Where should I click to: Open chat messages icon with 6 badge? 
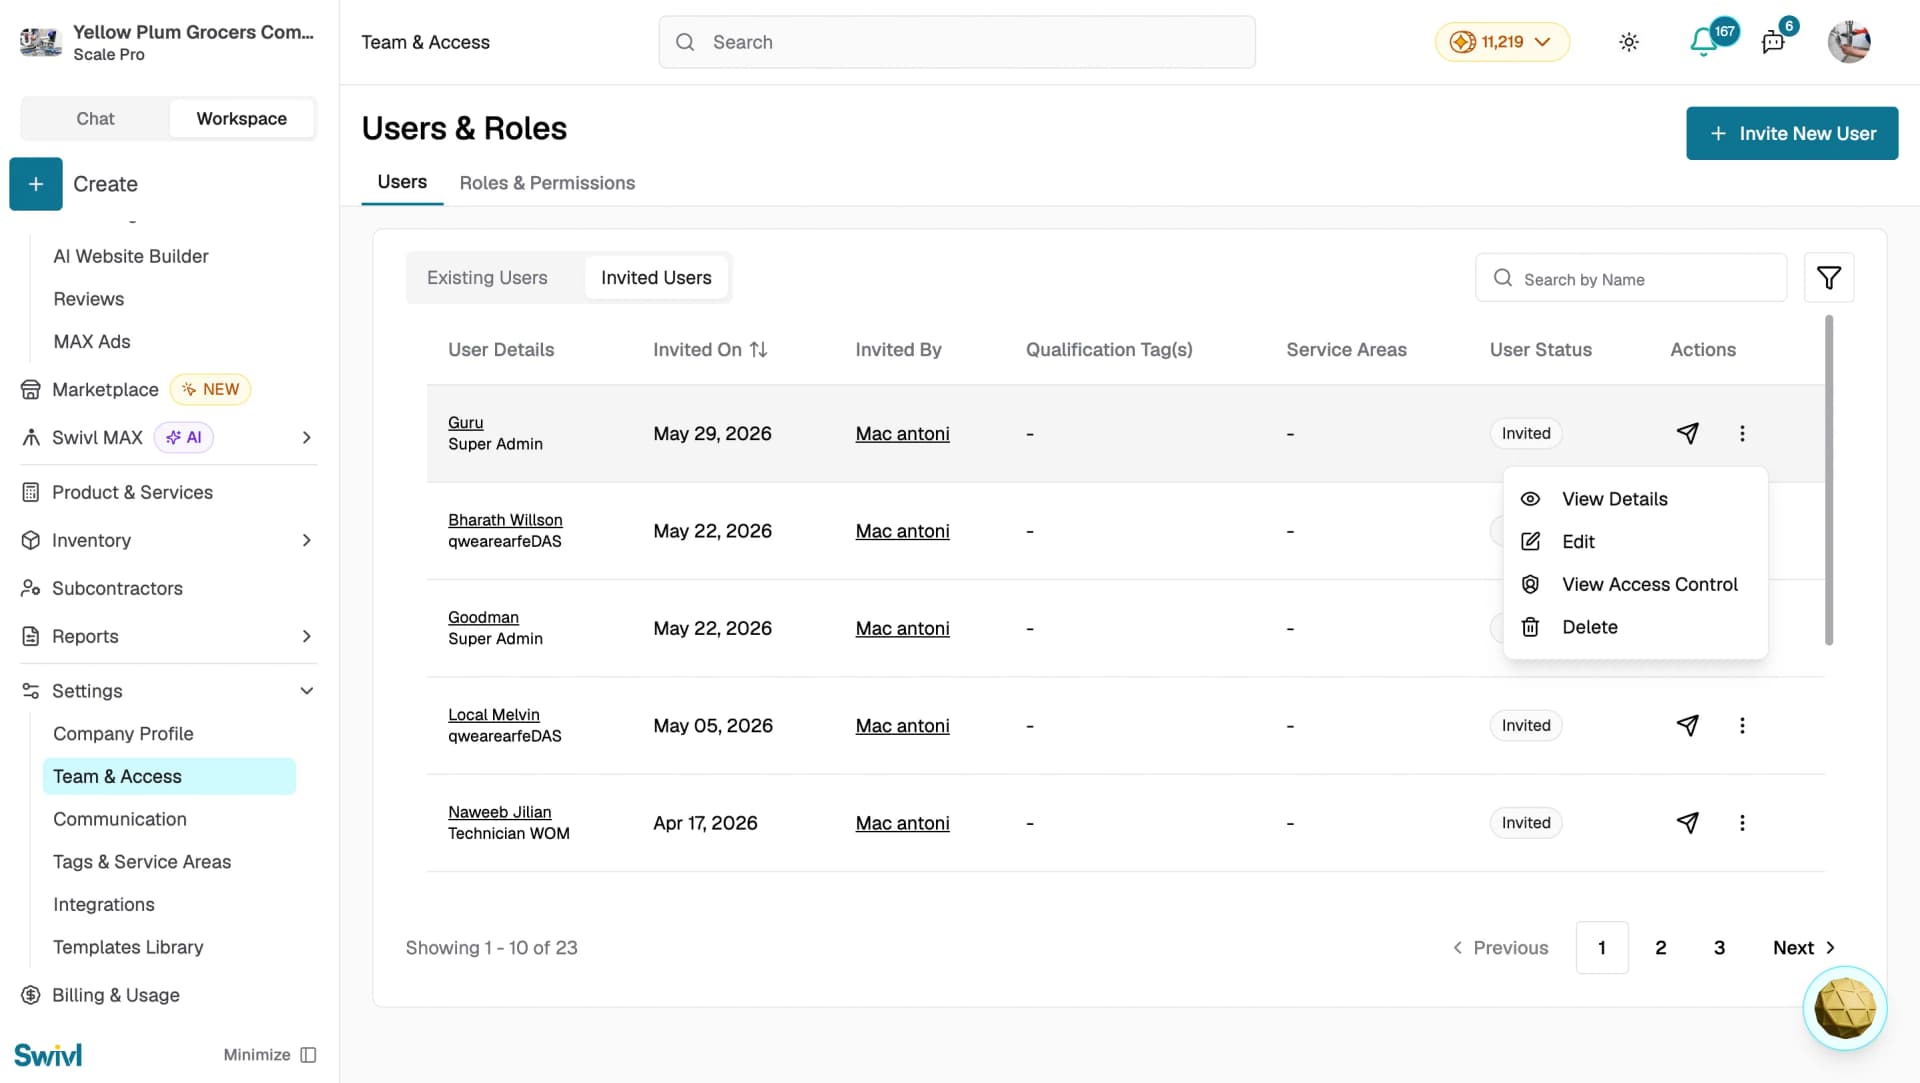click(1773, 42)
